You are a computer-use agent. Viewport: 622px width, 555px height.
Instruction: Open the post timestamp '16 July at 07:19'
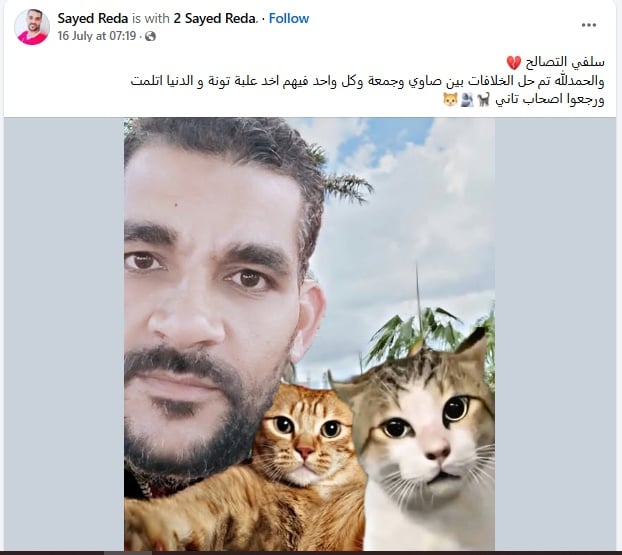point(97,36)
